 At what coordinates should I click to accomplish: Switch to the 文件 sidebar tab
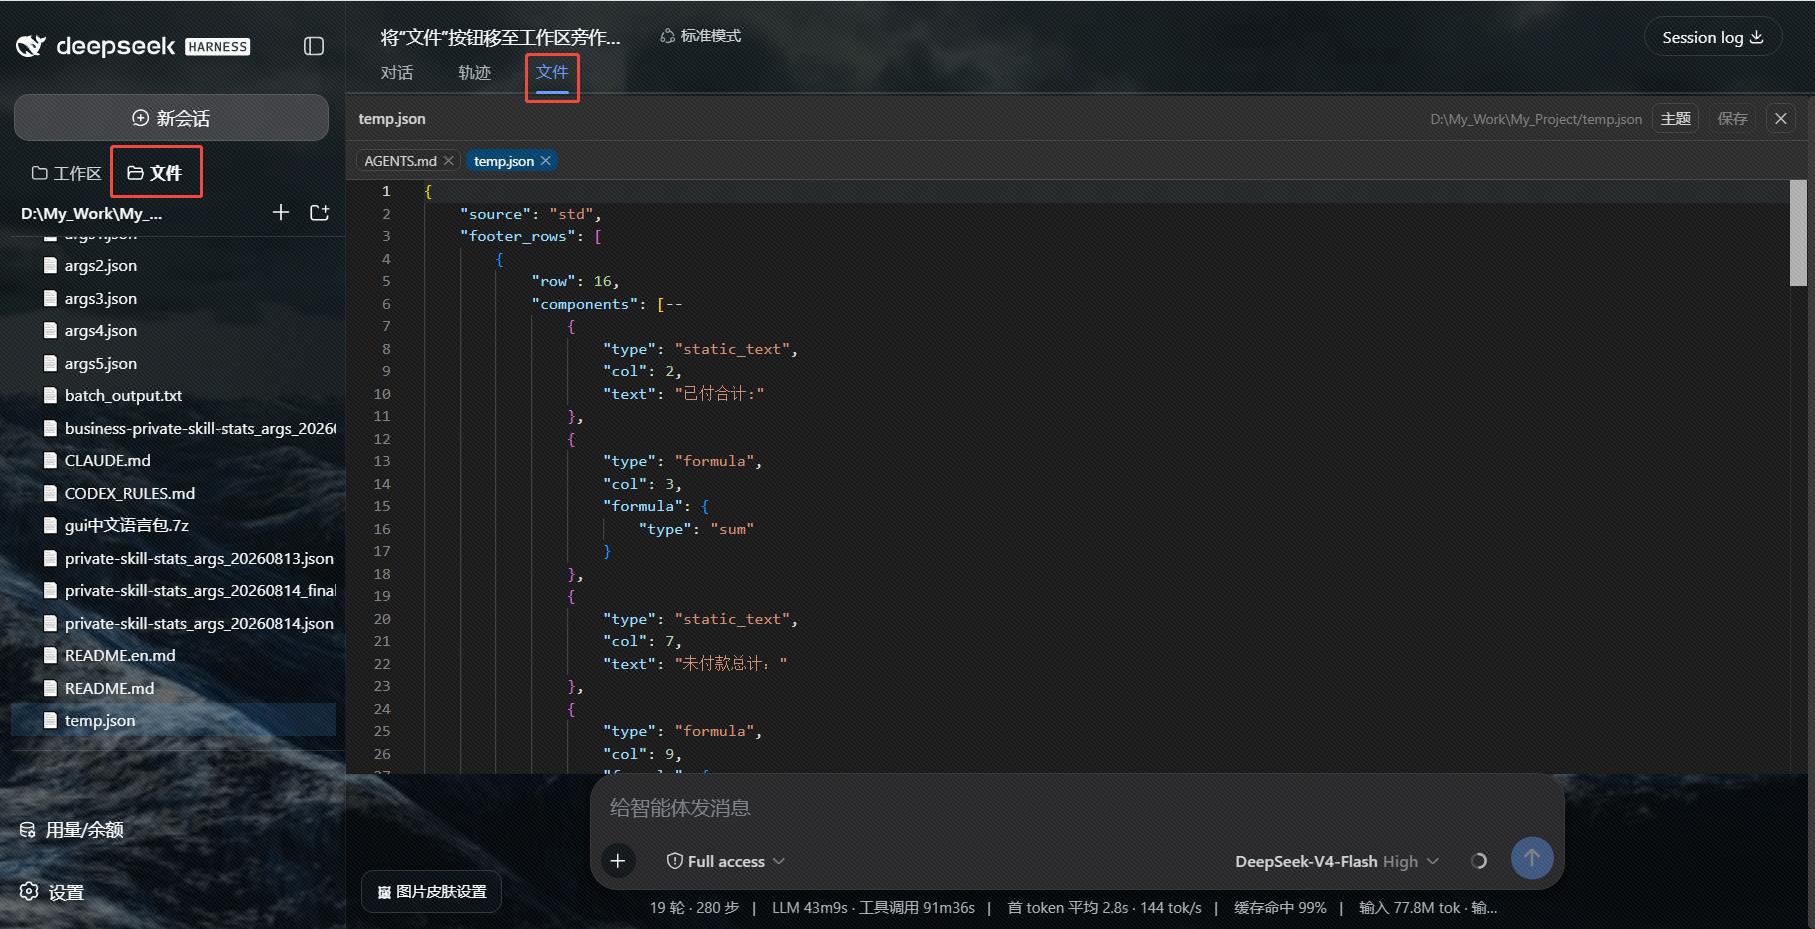tap(155, 173)
